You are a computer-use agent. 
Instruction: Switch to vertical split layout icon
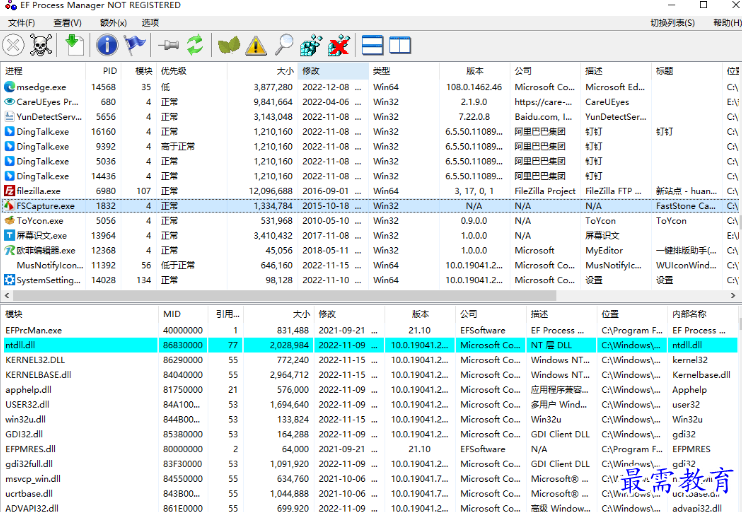tap(400, 45)
